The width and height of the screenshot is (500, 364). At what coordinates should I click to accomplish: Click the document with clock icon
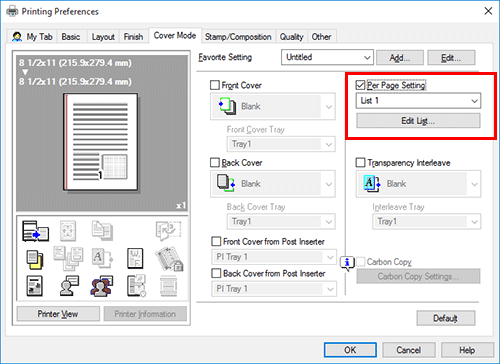pyautogui.click(x=136, y=286)
